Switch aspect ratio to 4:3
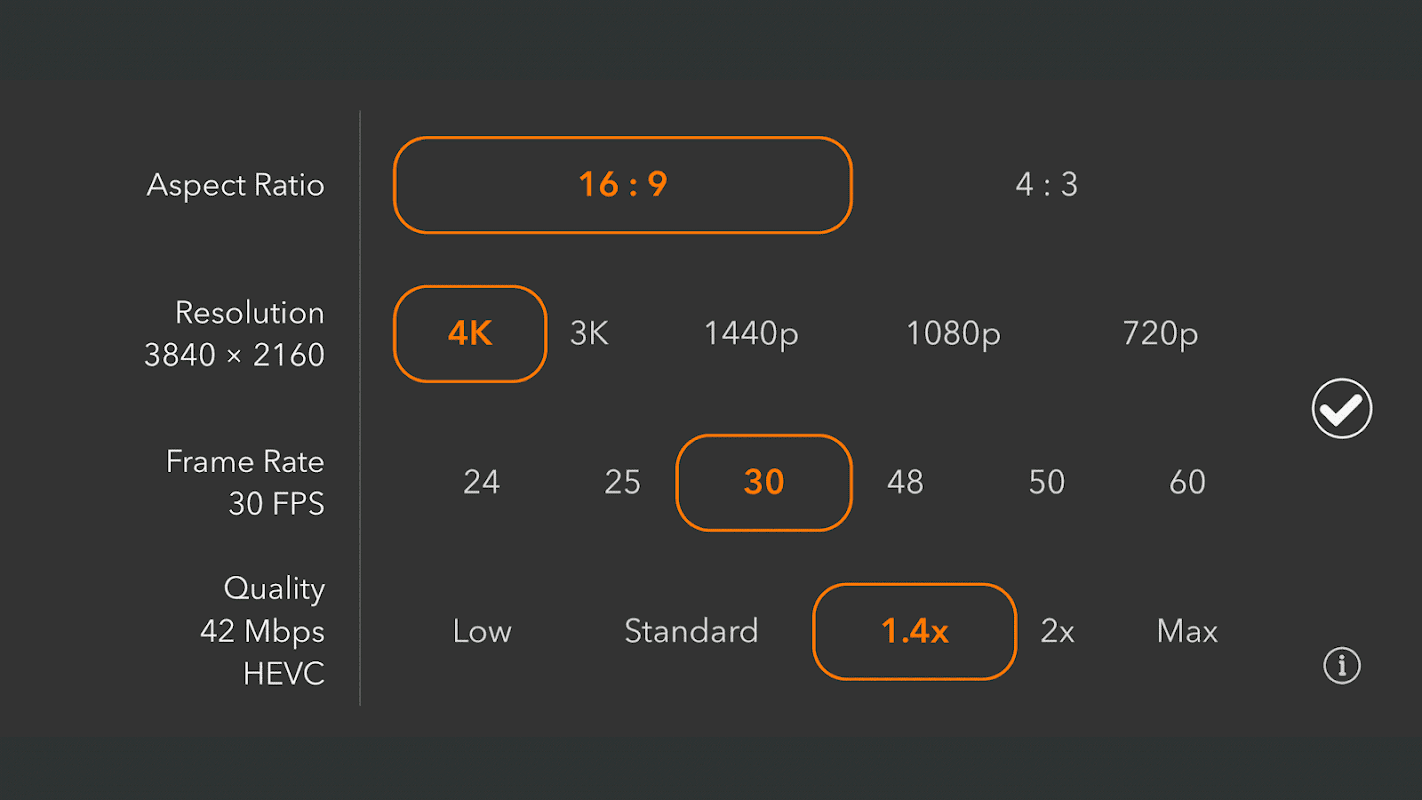This screenshot has height=800, width=1422. [1046, 185]
